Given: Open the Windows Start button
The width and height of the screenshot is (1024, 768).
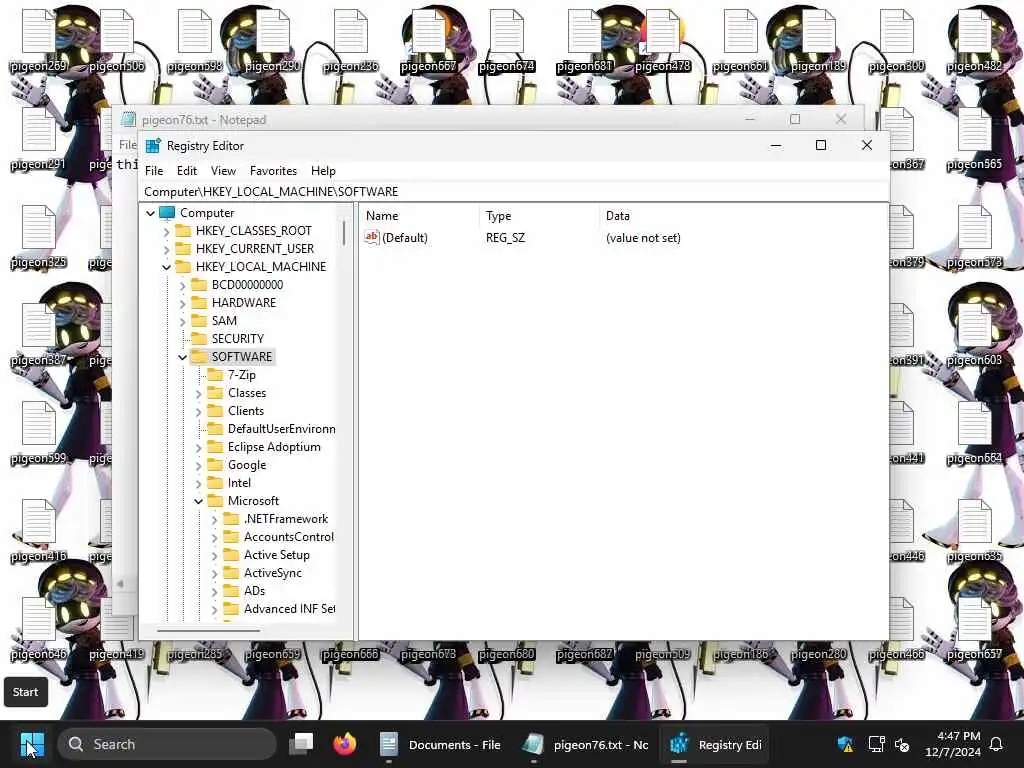Looking at the screenshot, I should click(32, 744).
